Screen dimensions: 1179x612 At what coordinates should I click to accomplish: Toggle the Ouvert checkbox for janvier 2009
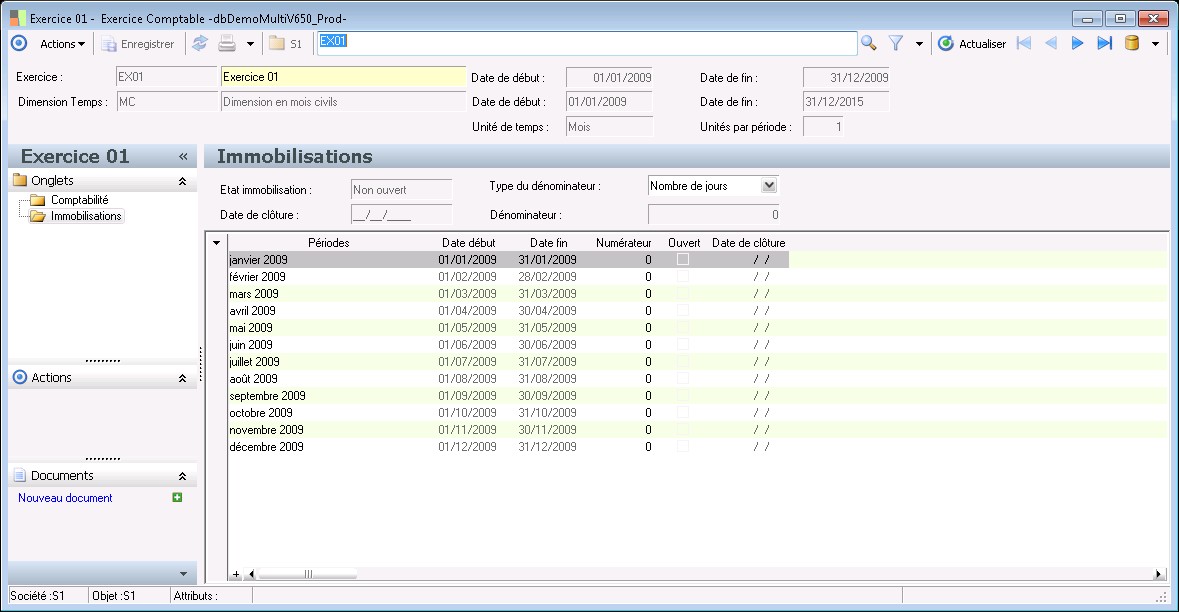[683, 259]
